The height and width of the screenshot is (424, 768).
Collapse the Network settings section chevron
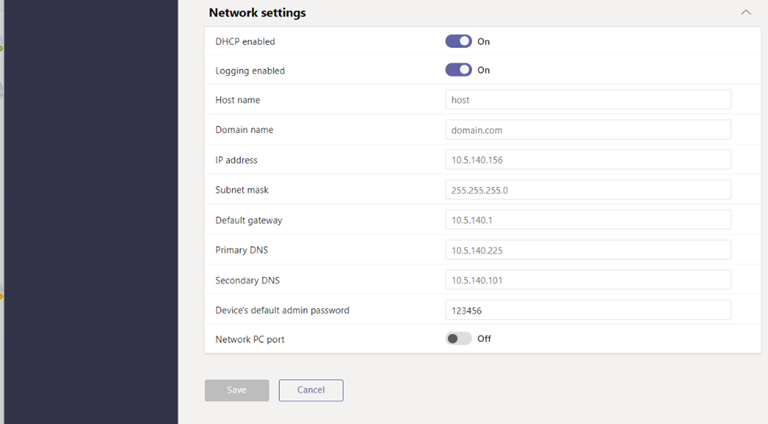point(745,13)
